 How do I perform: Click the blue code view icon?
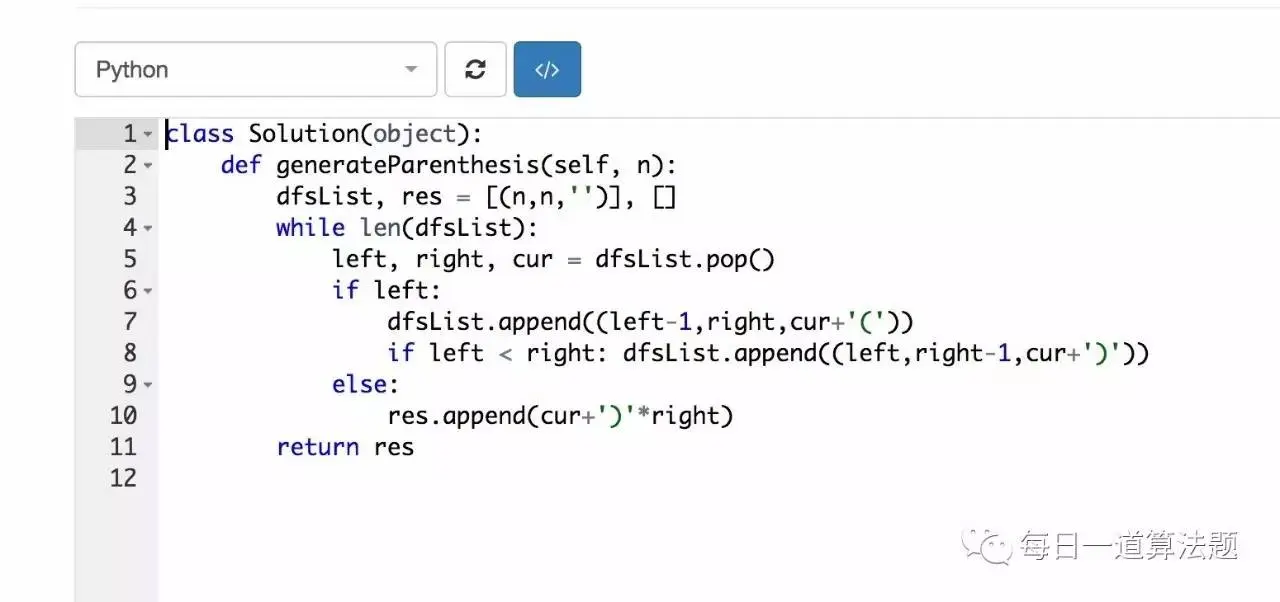[x=547, y=69]
